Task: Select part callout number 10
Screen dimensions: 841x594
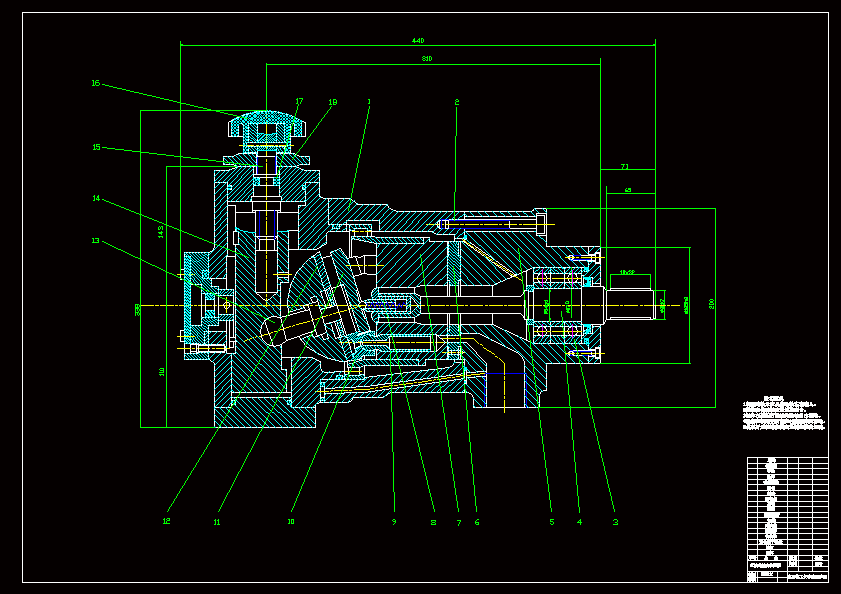Action: (291, 521)
